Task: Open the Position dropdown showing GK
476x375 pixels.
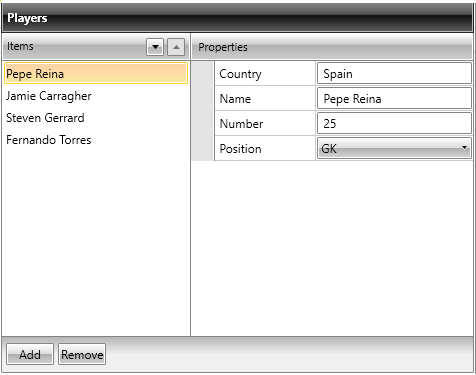Action: (x=394, y=148)
